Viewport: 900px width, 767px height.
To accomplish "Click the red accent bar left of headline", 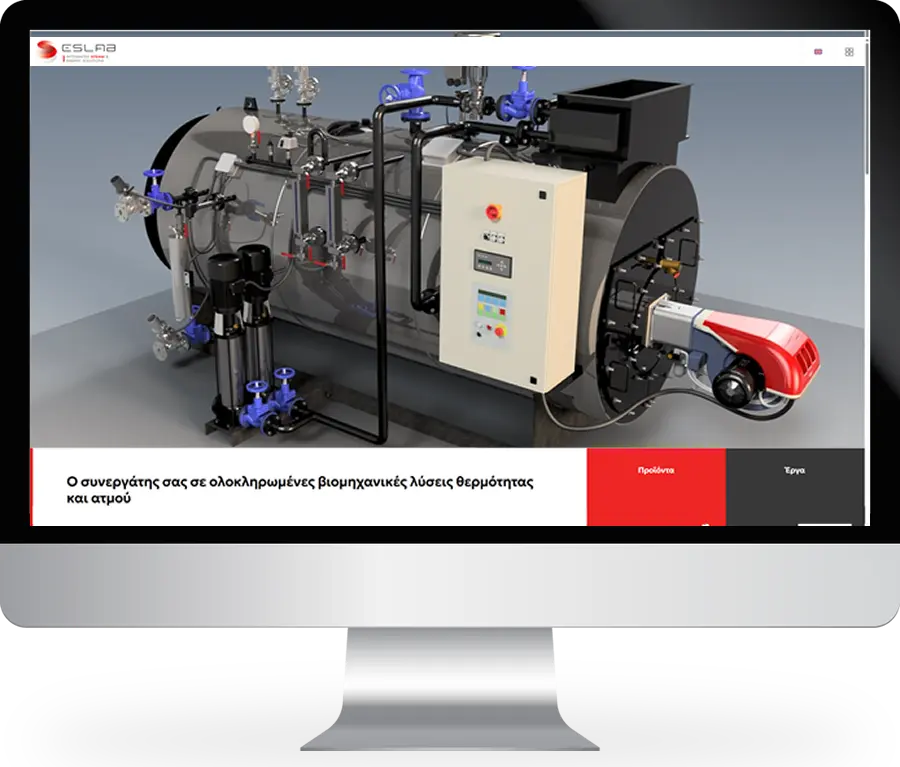I will click(33, 487).
